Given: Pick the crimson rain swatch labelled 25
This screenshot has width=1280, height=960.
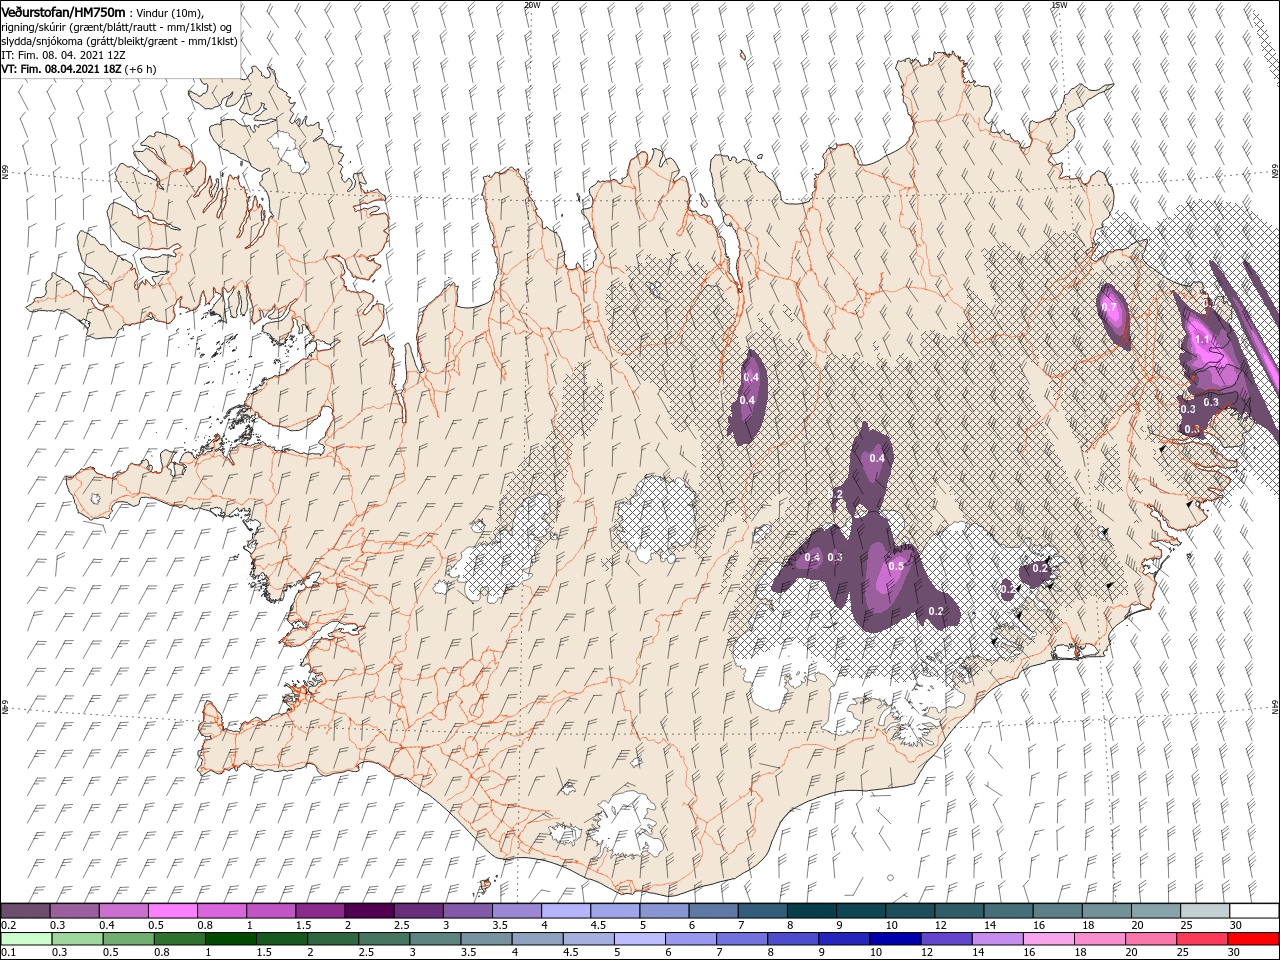Looking at the screenshot, I should (1202, 939).
